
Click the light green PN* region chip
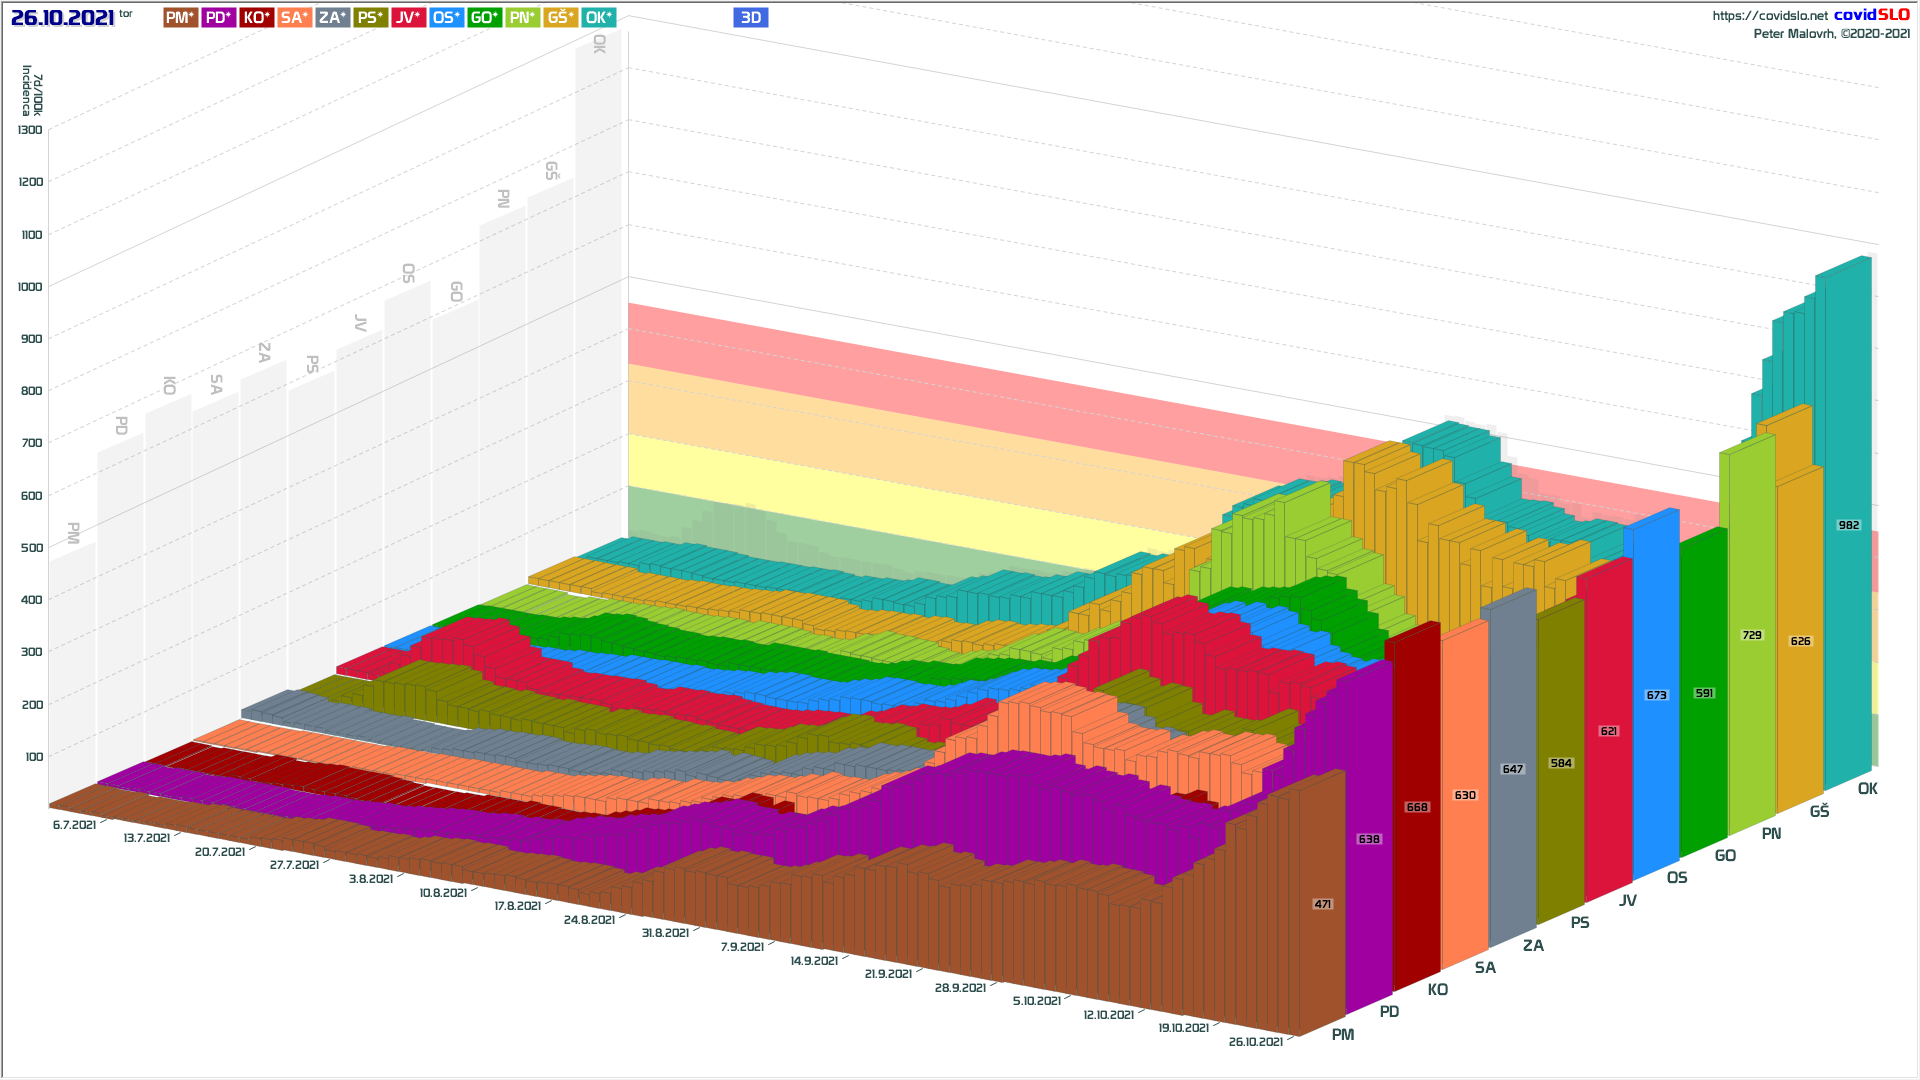[x=522, y=17]
